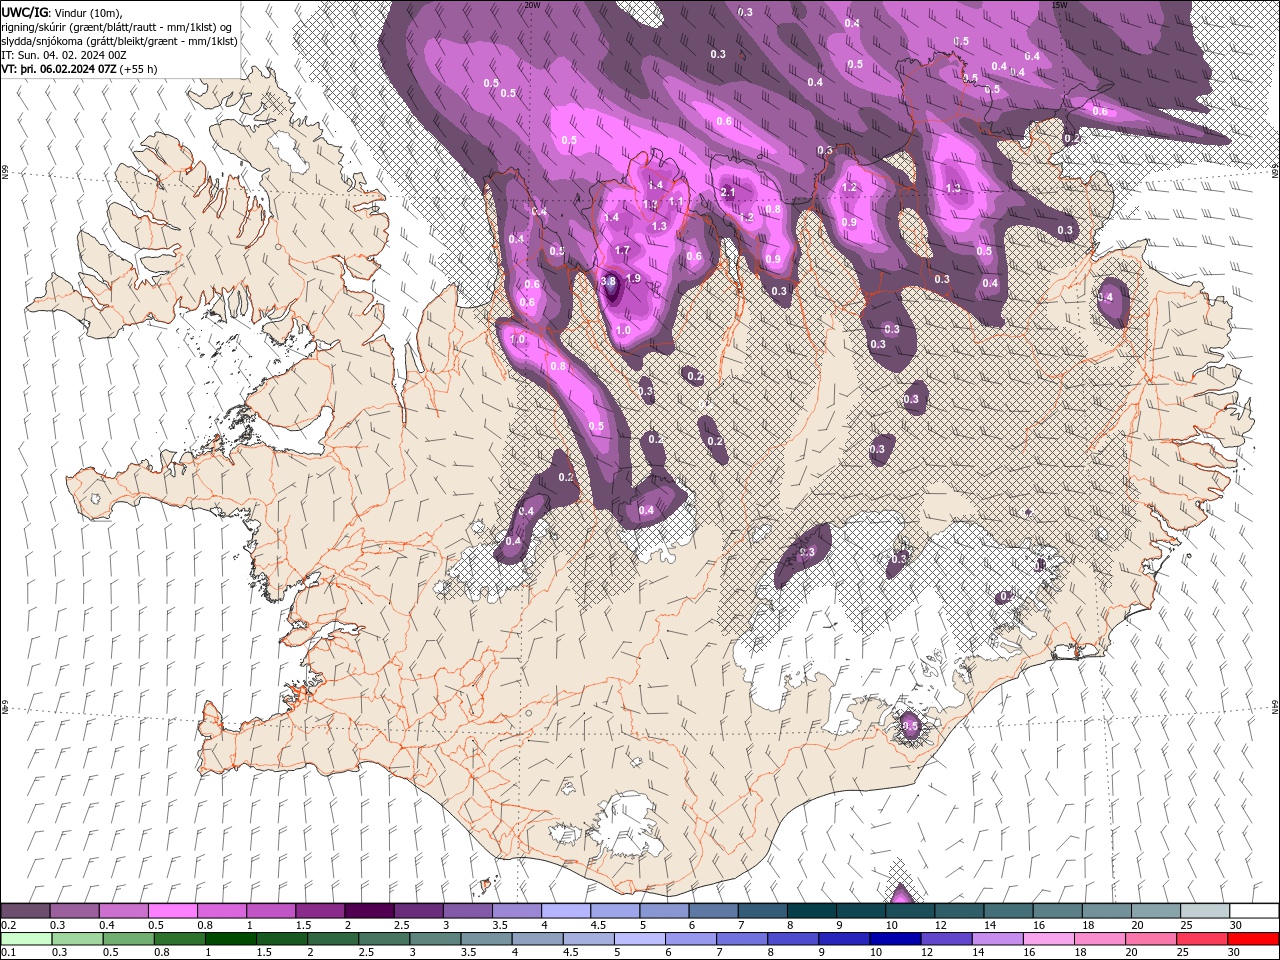Screen dimensions: 1280x960
Task: Click the 2.1 precipitation value on the map
Action: (728, 192)
